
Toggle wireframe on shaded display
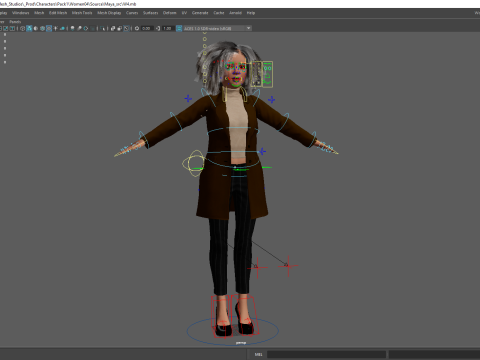tap(42, 28)
